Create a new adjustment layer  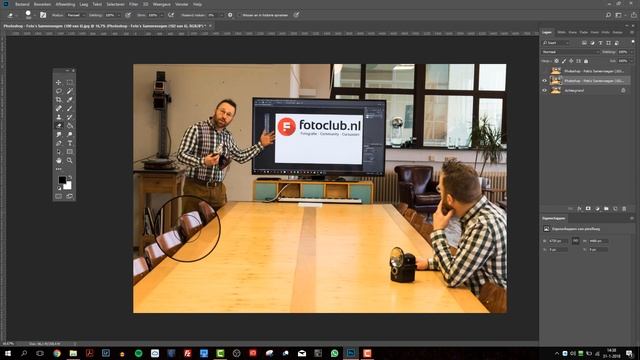(x=597, y=209)
